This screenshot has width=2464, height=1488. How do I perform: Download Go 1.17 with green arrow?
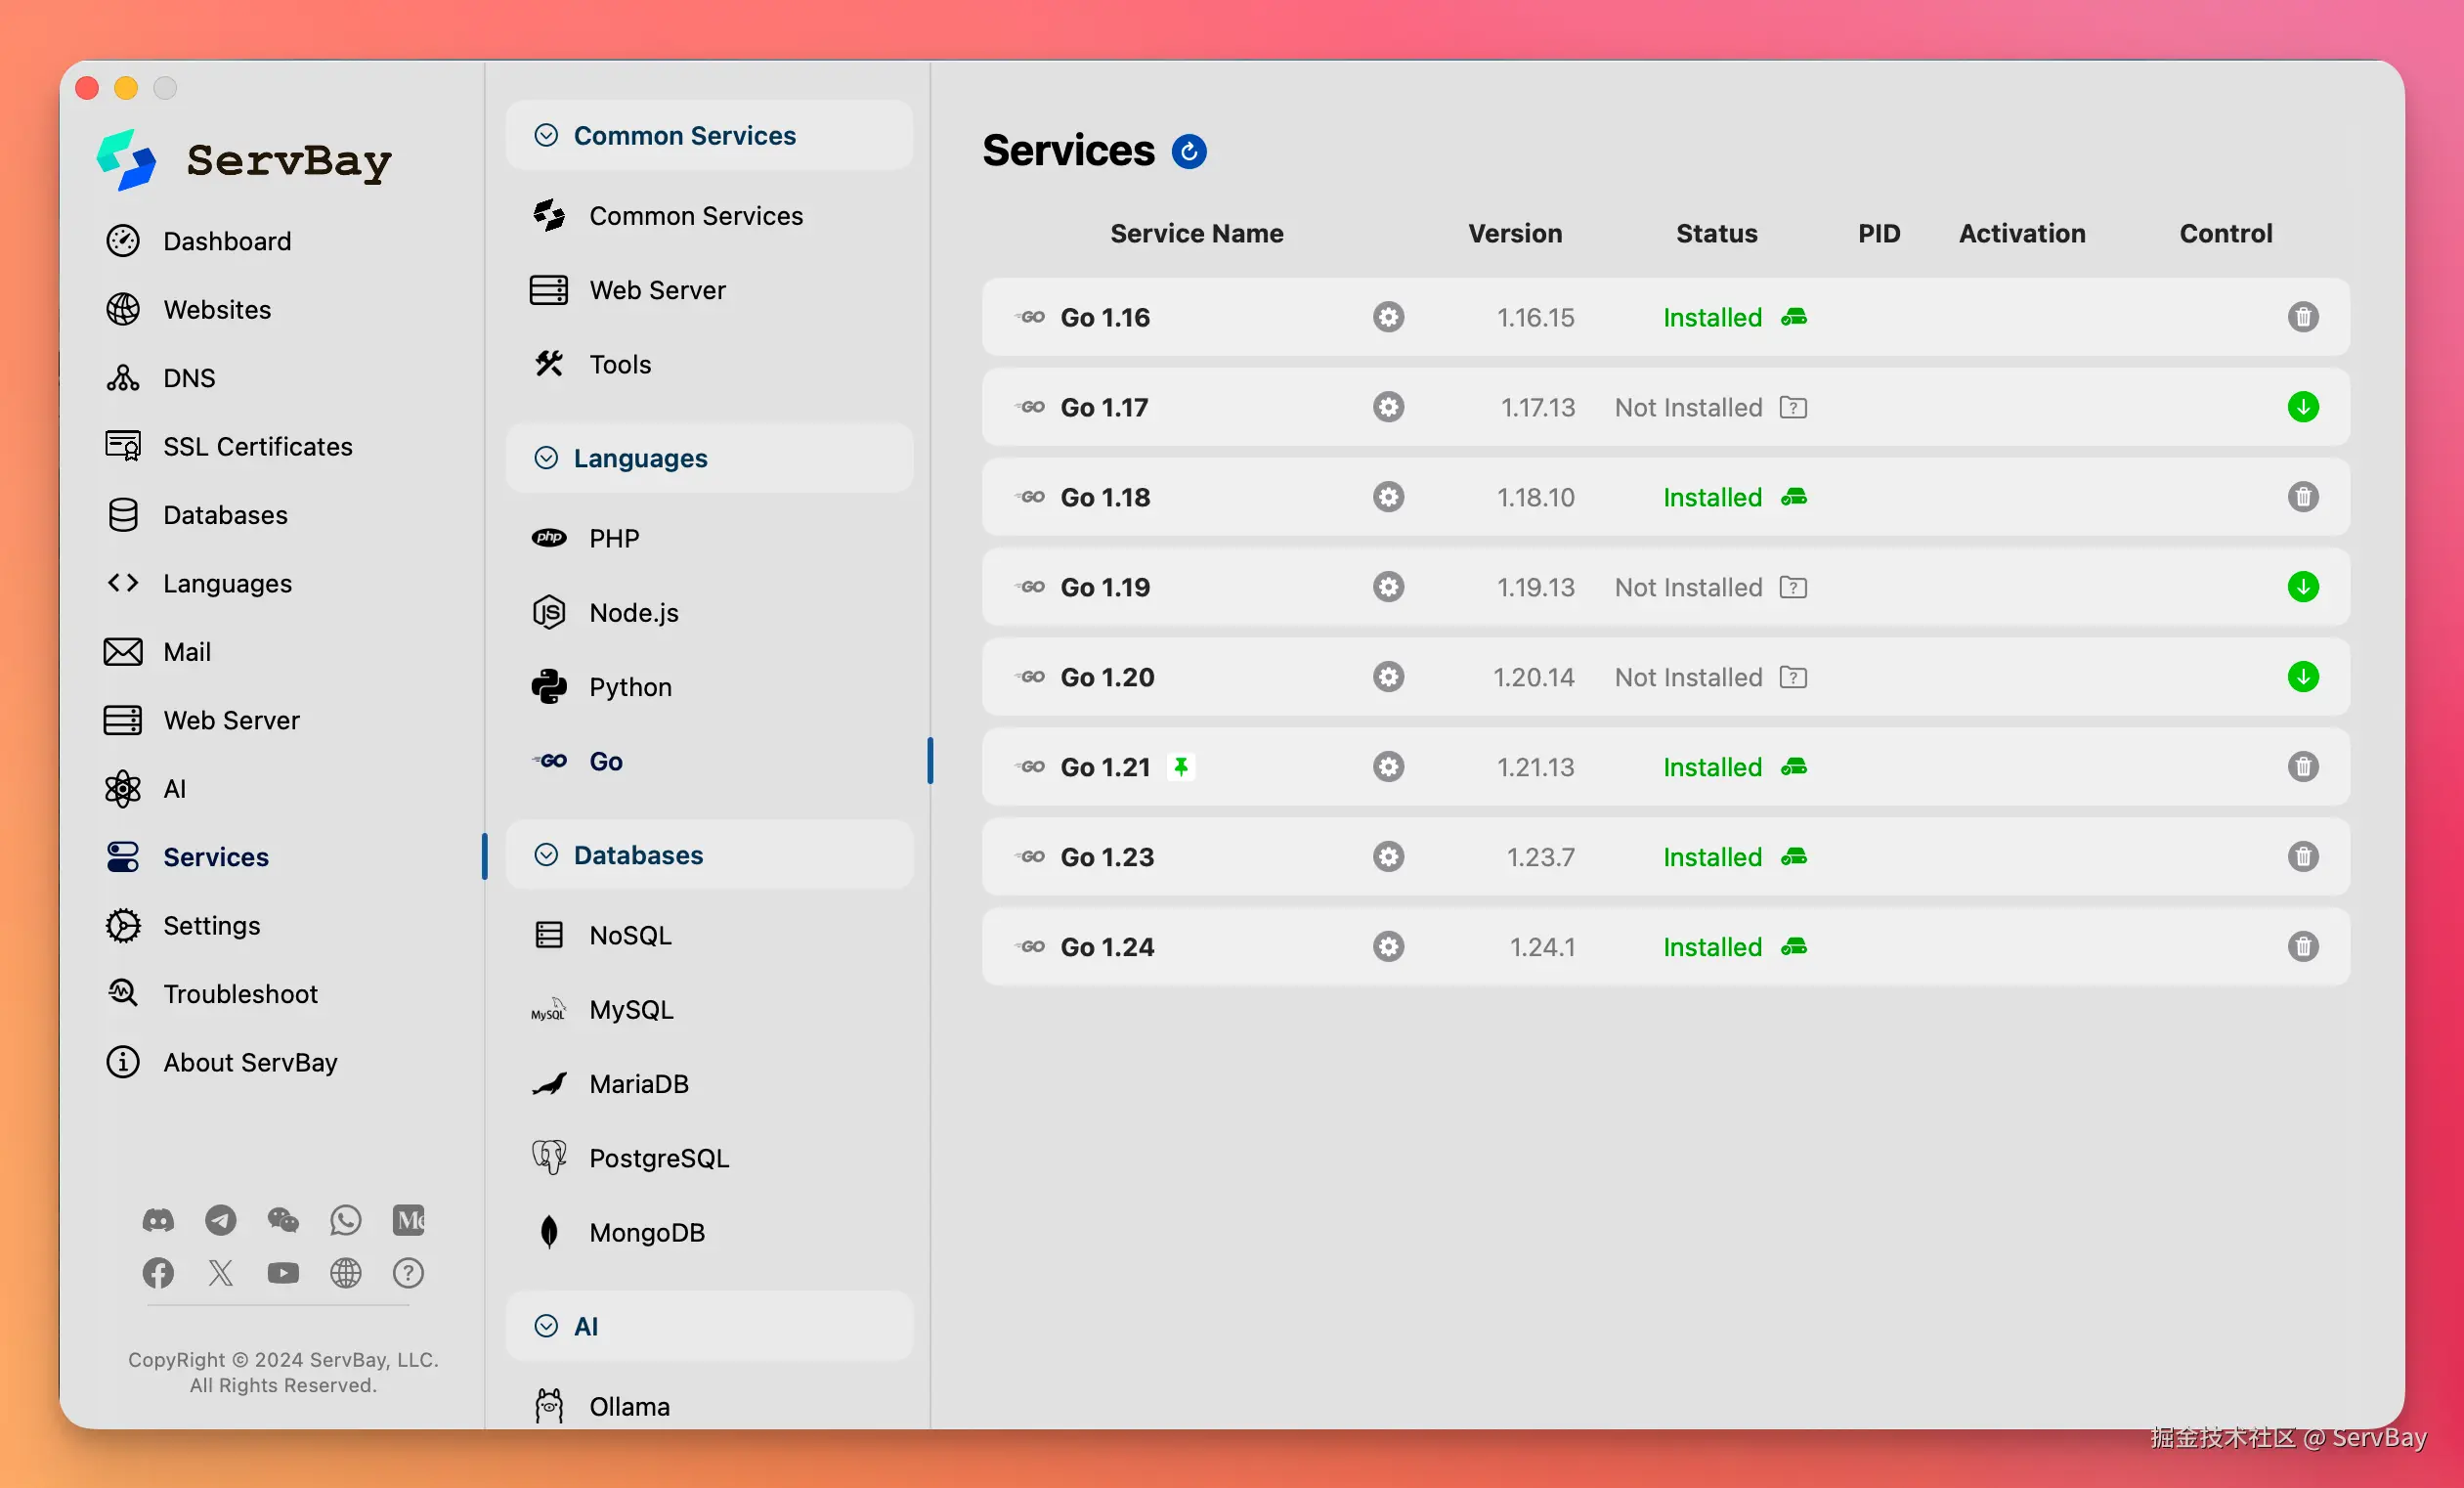(x=2302, y=407)
